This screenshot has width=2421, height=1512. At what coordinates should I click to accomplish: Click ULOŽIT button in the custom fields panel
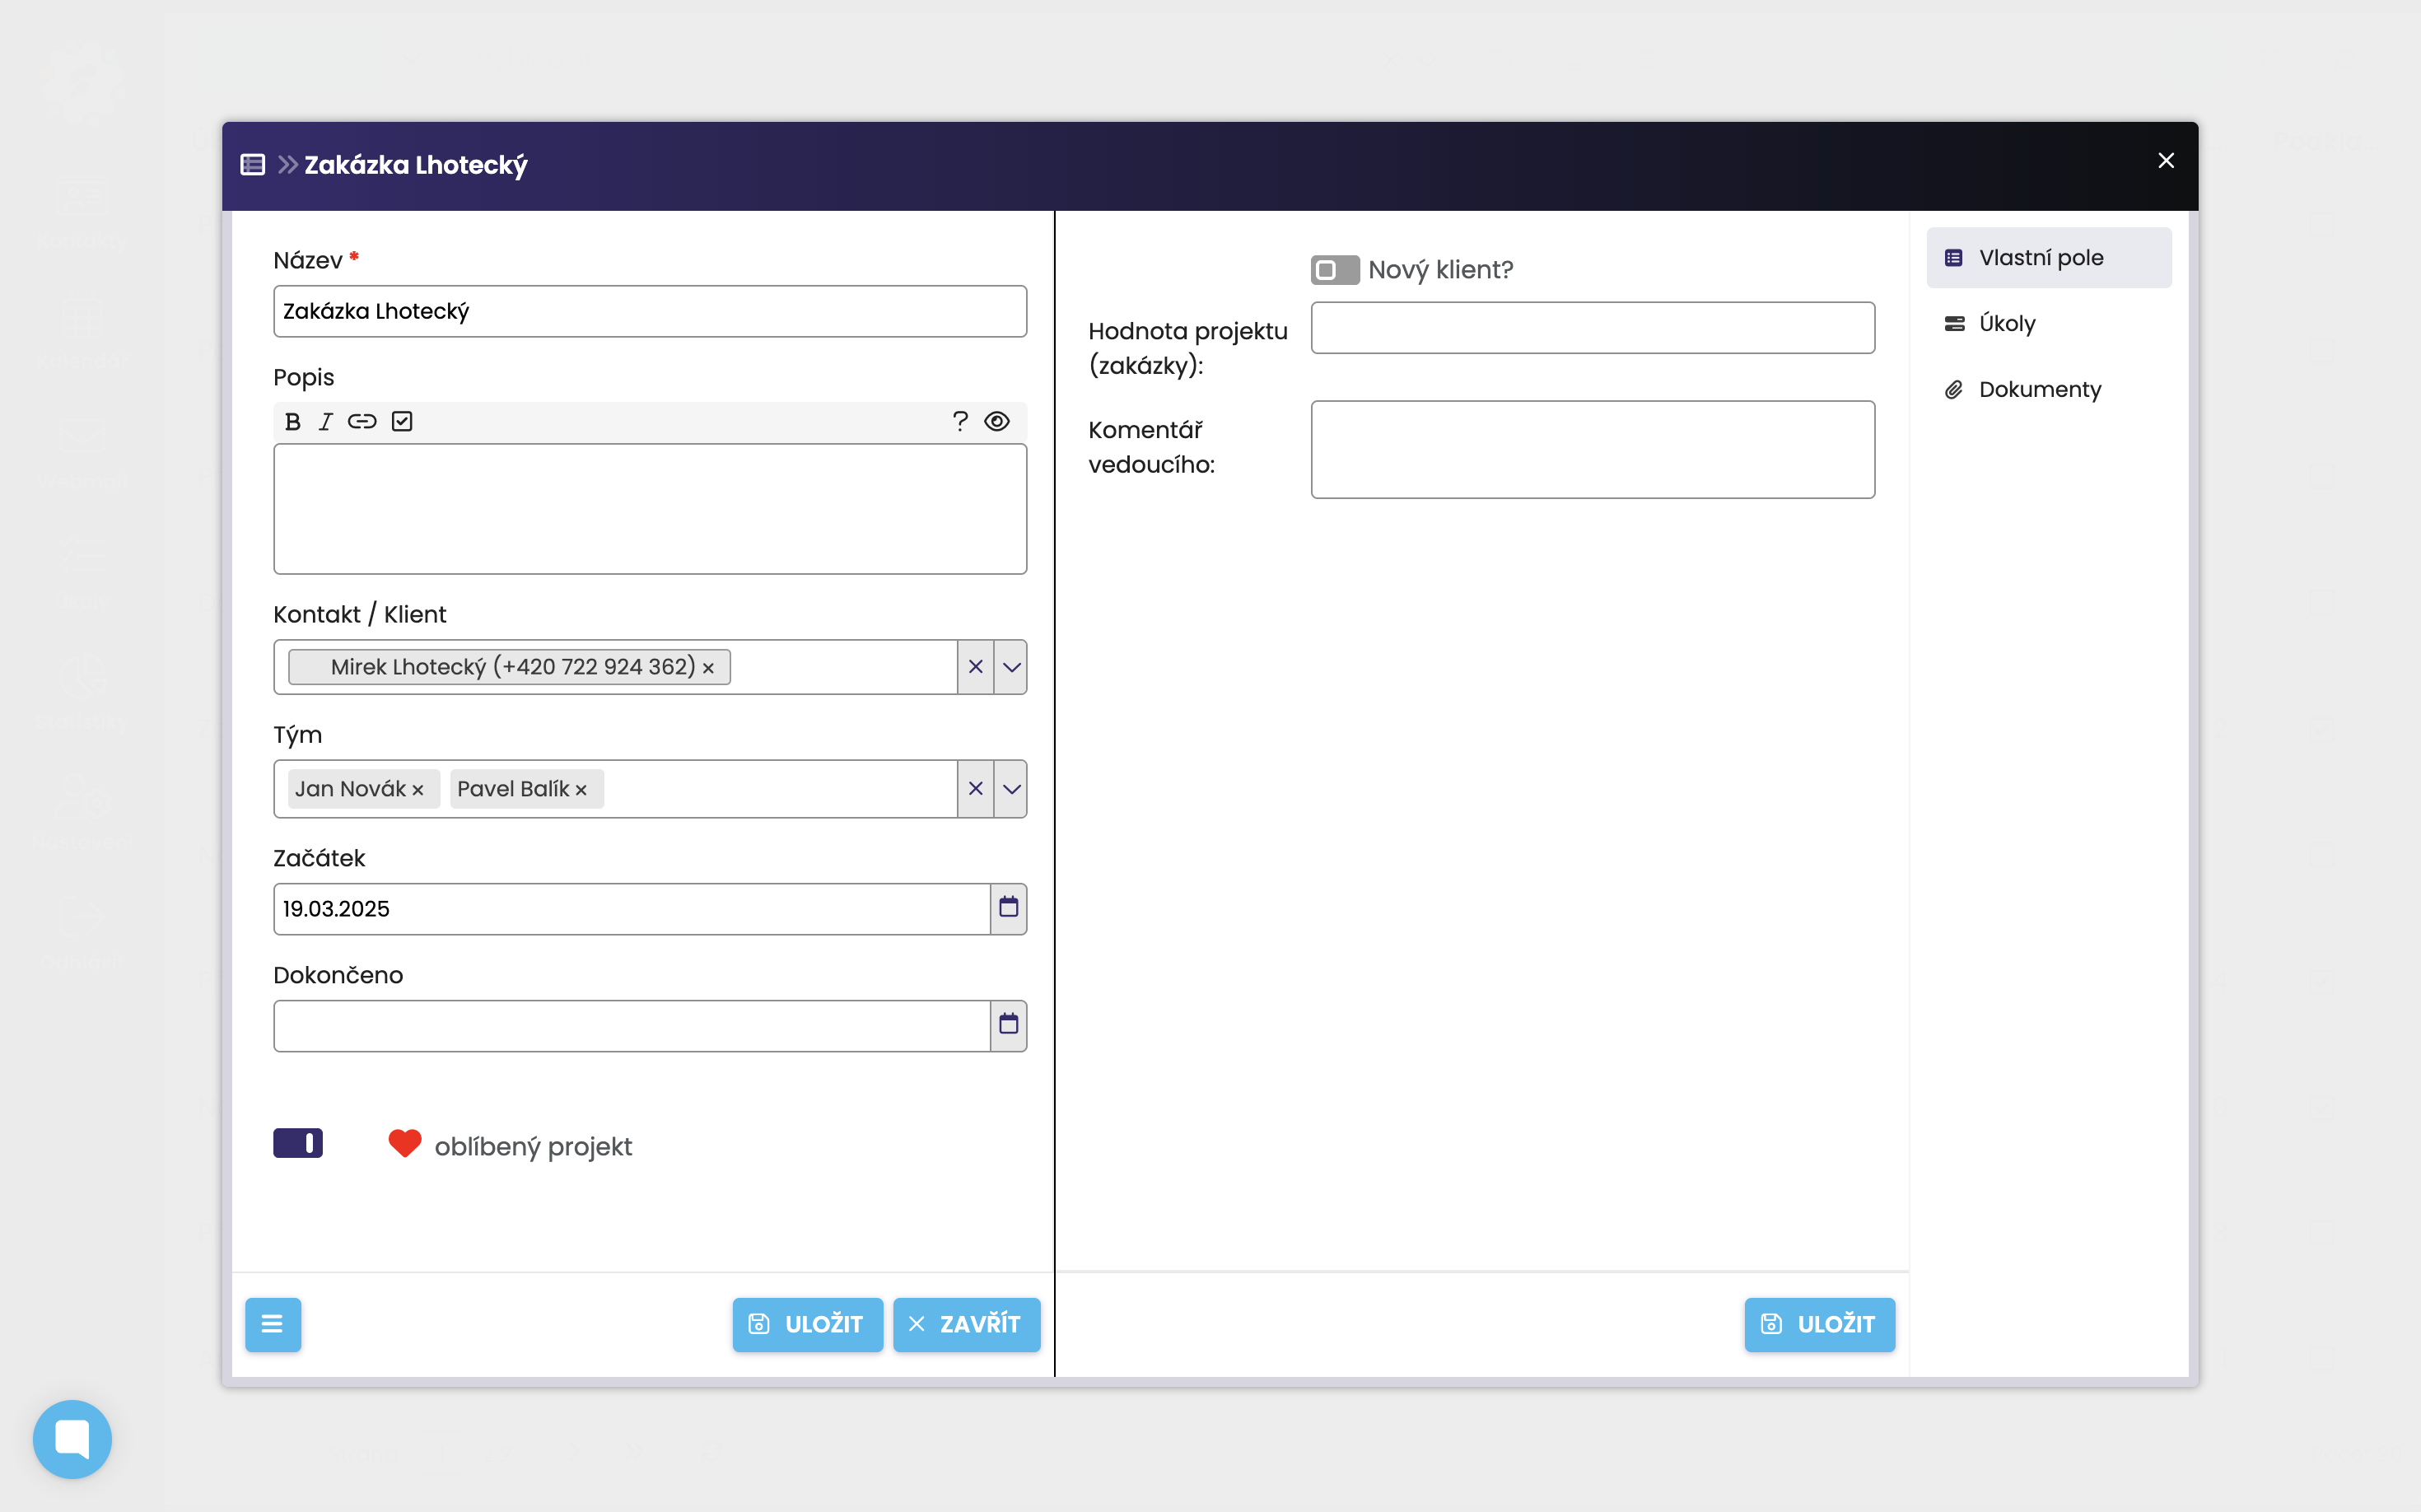click(1818, 1324)
